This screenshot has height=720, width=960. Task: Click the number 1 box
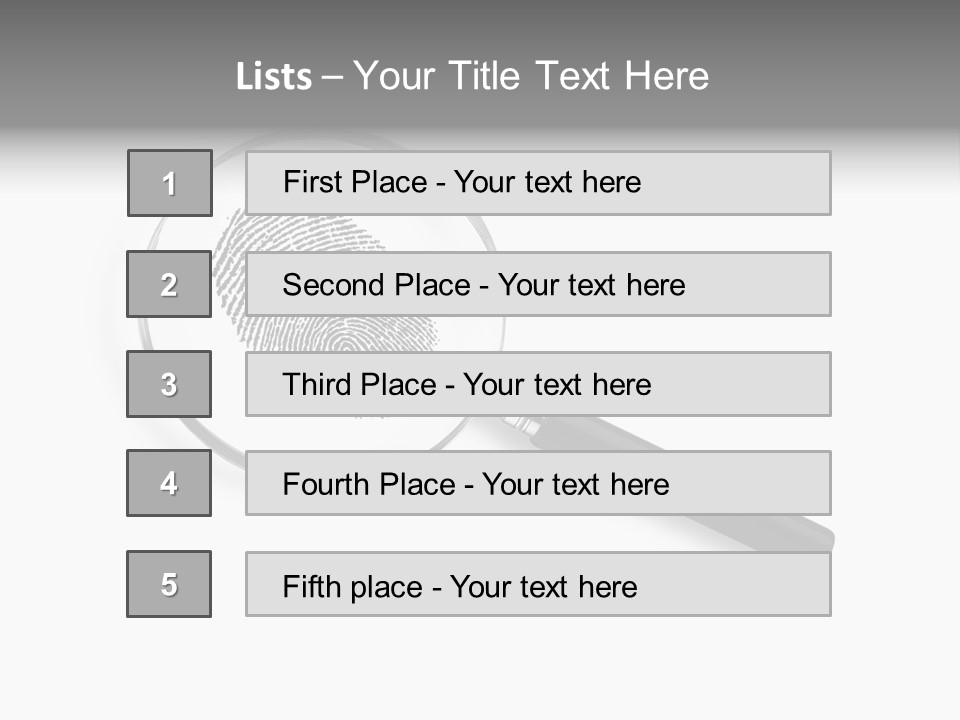170,183
